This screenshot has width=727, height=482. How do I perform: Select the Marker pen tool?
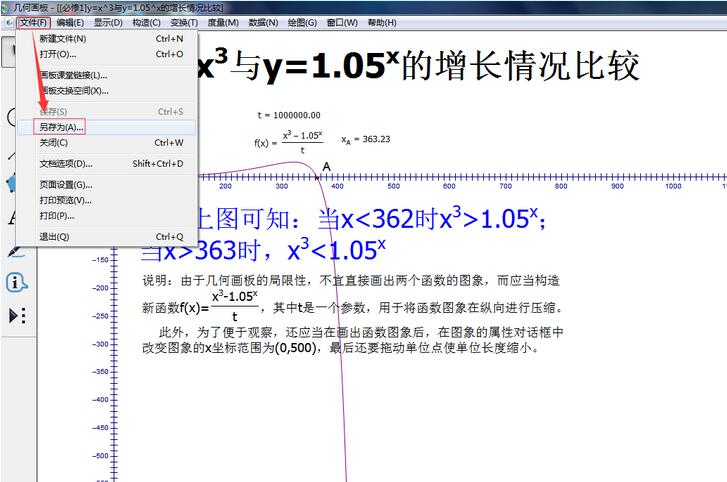pos(15,253)
